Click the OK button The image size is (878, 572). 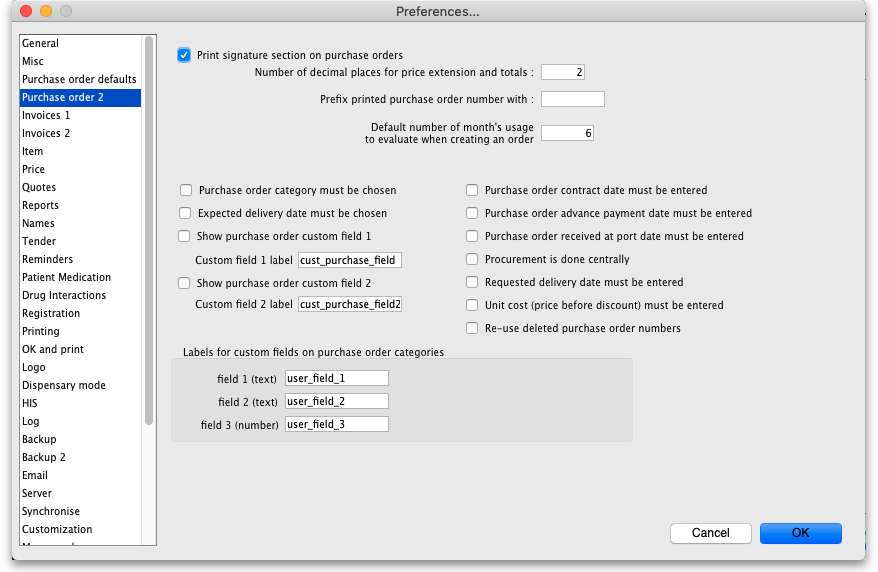pyautogui.click(x=800, y=533)
